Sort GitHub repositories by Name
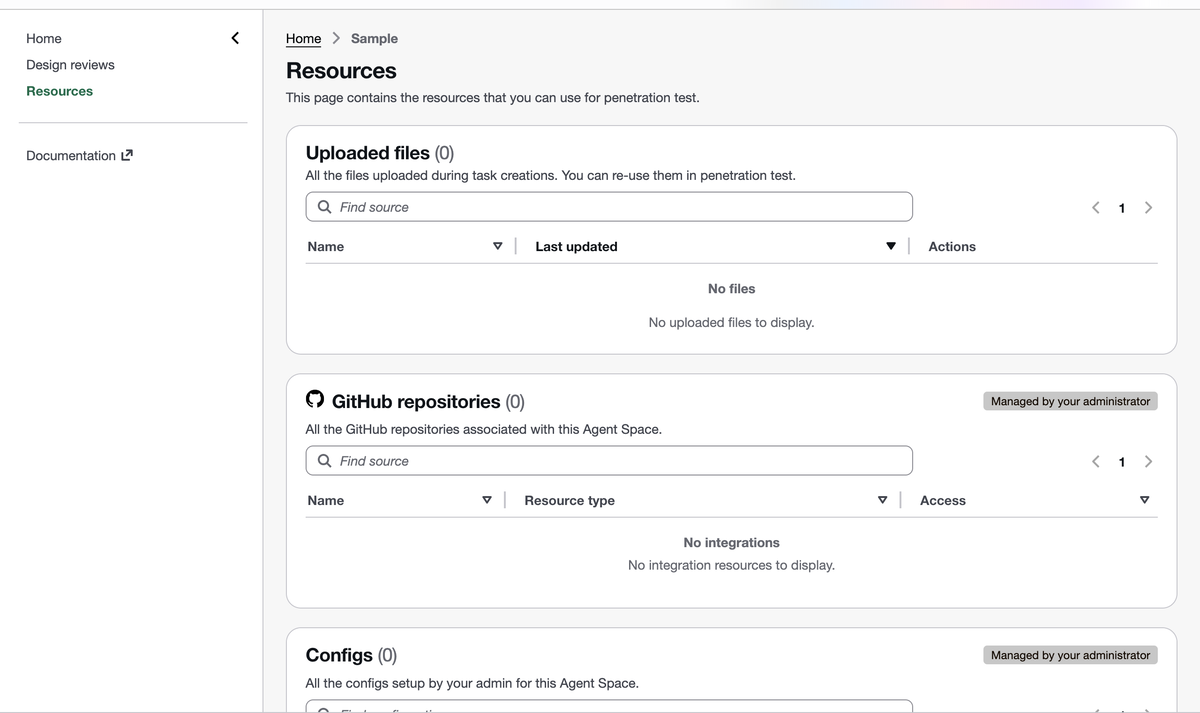The image size is (1200, 713). [x=487, y=501]
